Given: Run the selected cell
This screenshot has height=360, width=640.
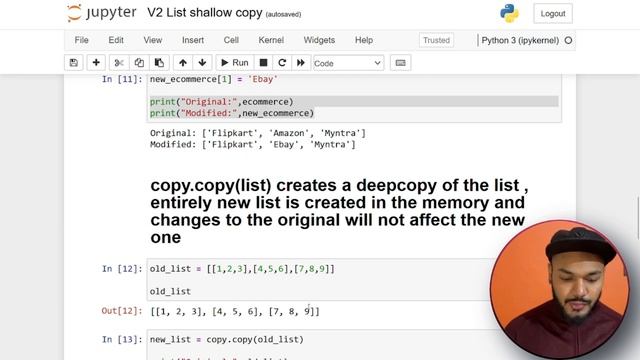Looking at the screenshot, I should (x=235, y=63).
